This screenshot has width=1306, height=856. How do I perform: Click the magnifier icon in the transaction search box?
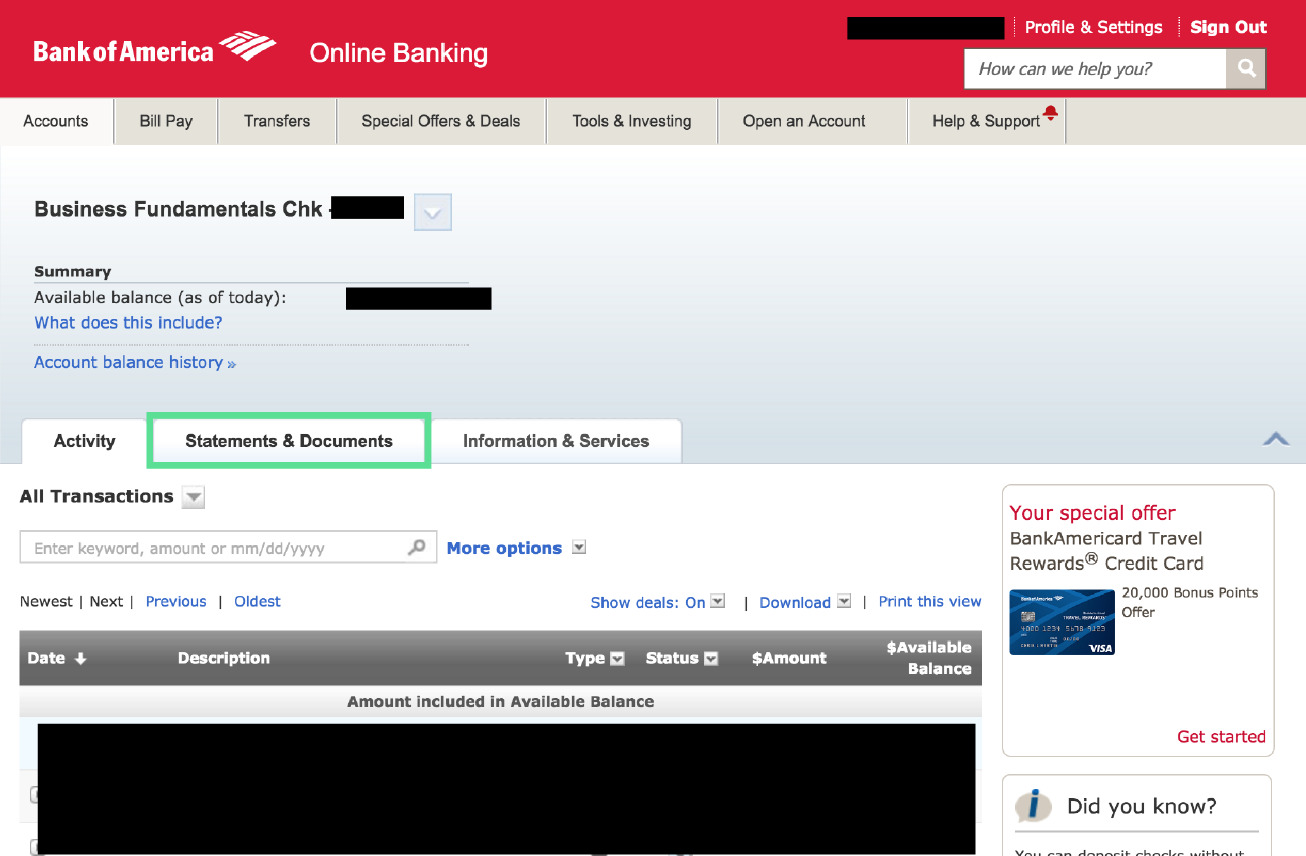[x=417, y=547]
